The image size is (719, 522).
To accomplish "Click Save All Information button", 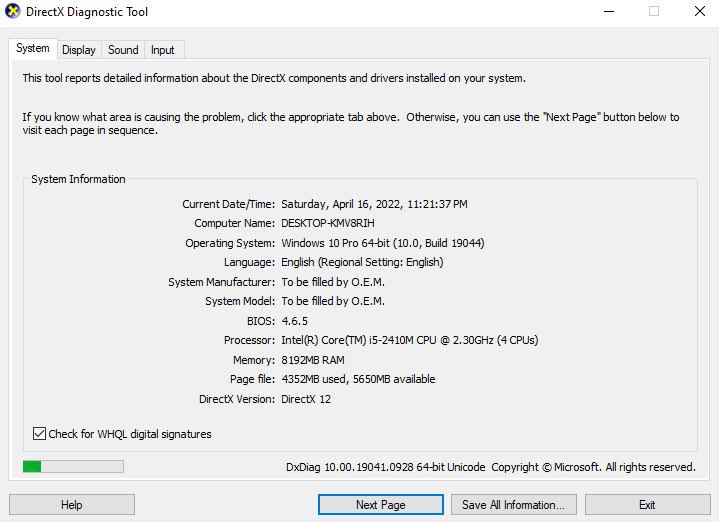I will tap(513, 505).
